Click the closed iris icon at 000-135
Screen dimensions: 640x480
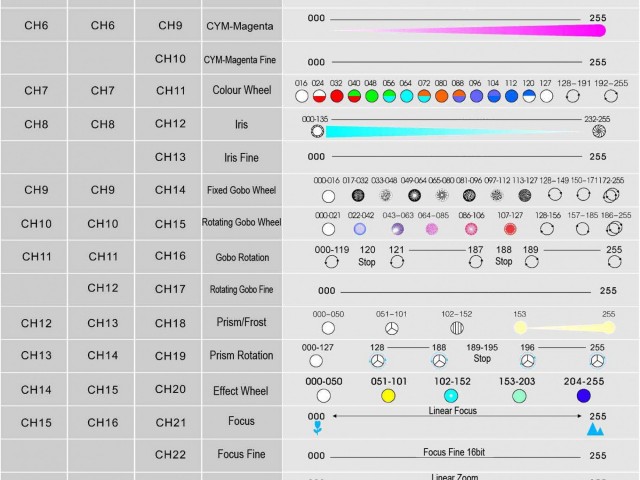[x=317, y=131]
